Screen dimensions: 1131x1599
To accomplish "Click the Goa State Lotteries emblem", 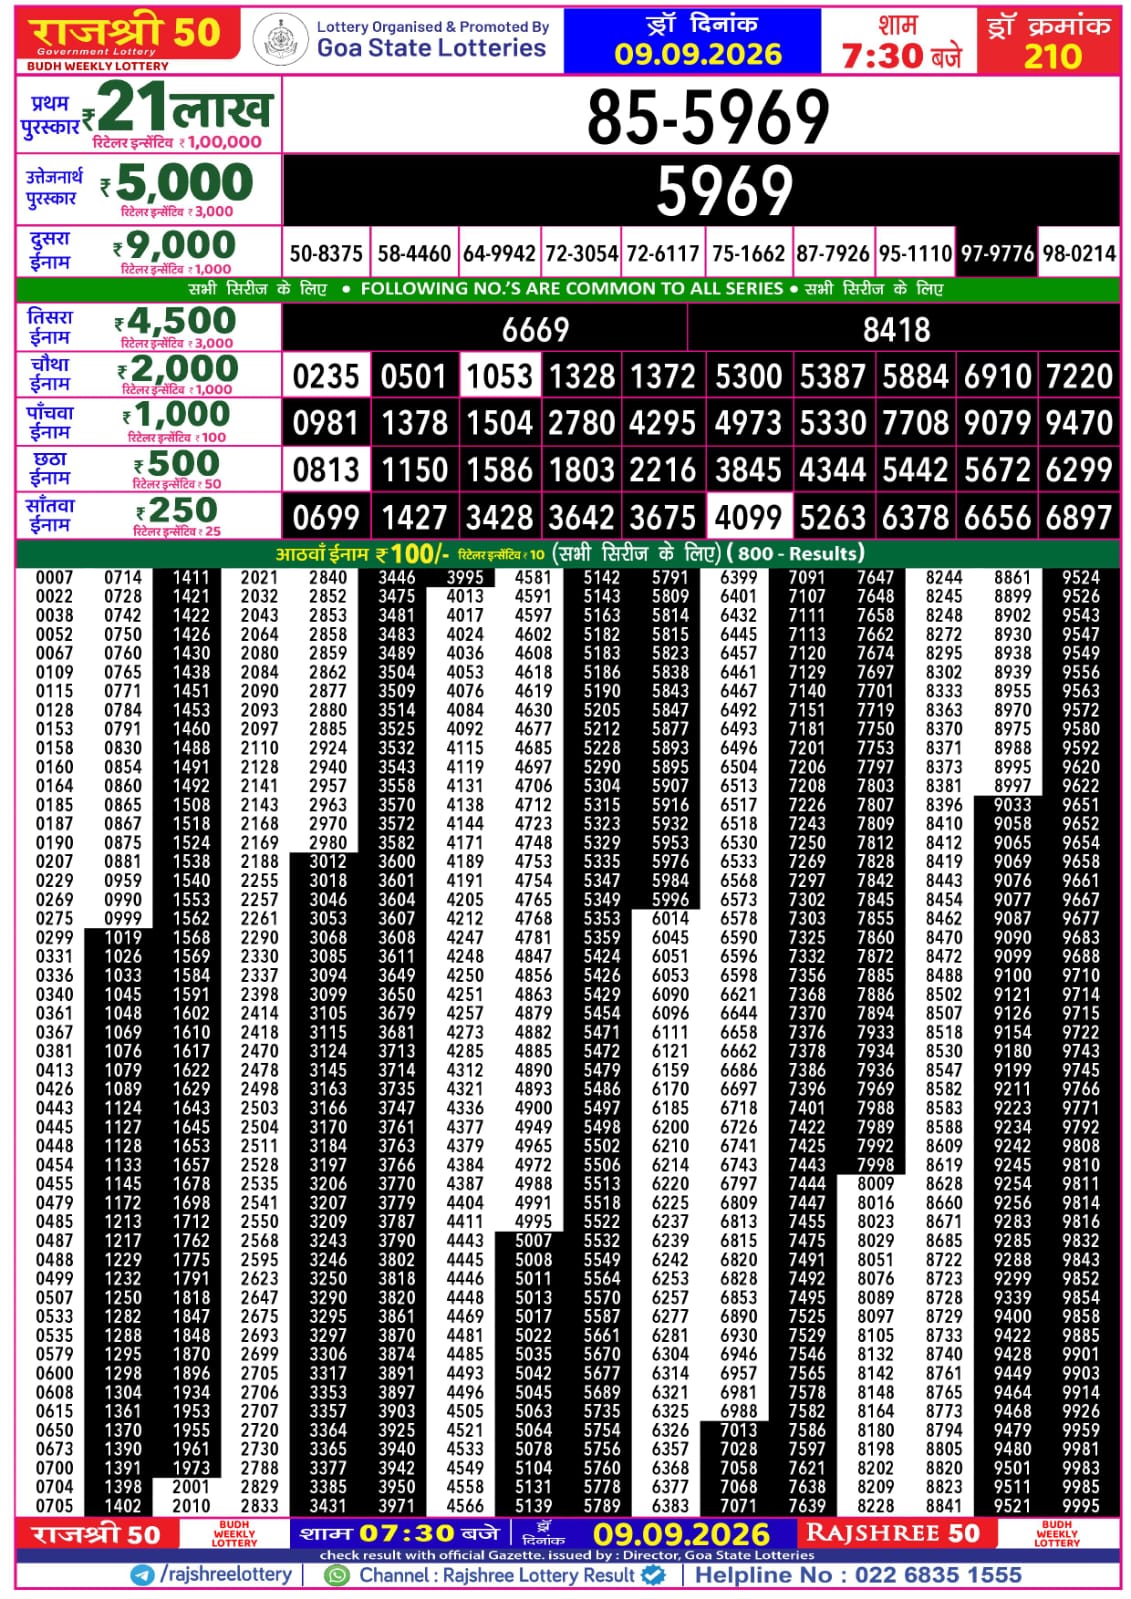I will click(280, 41).
